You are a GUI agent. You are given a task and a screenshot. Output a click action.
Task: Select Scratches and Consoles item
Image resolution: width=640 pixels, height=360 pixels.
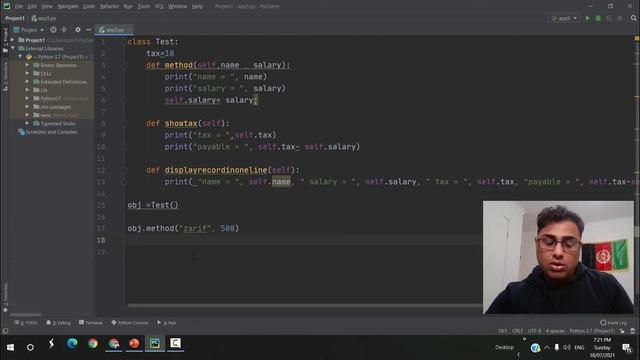pyautogui.click(x=48, y=132)
